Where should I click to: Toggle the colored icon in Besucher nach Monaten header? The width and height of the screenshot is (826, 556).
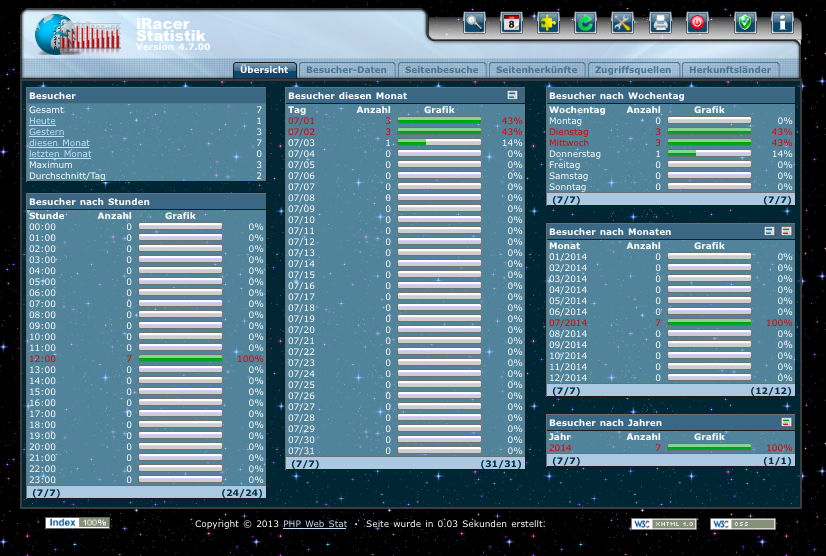coord(786,231)
